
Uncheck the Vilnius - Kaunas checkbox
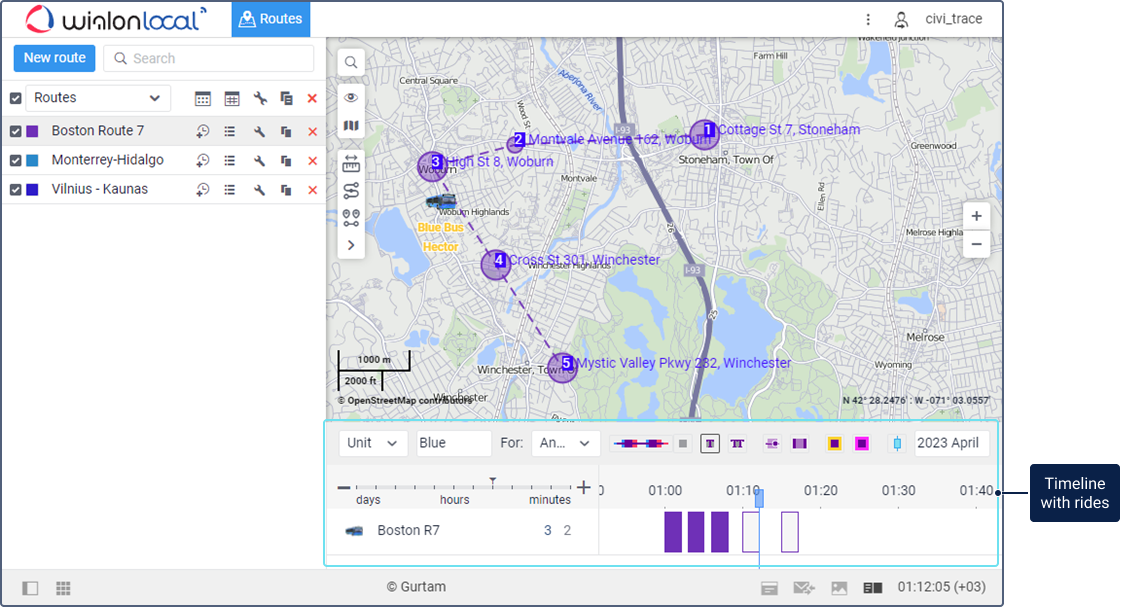16,190
